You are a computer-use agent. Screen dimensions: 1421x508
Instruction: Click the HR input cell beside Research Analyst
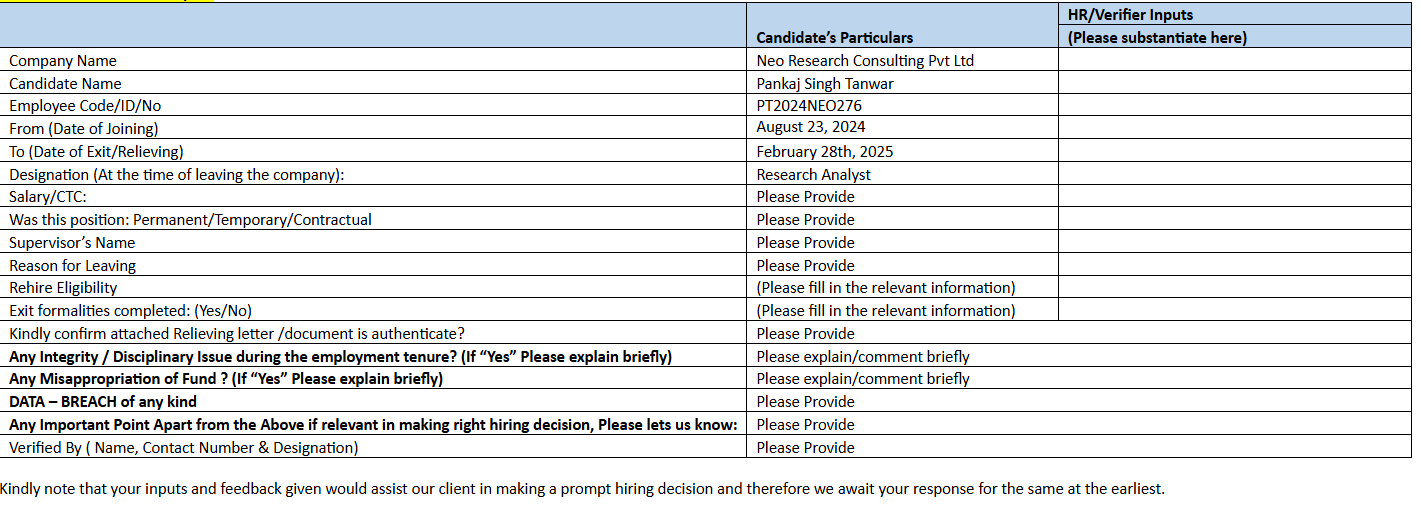pyautogui.click(x=1234, y=175)
